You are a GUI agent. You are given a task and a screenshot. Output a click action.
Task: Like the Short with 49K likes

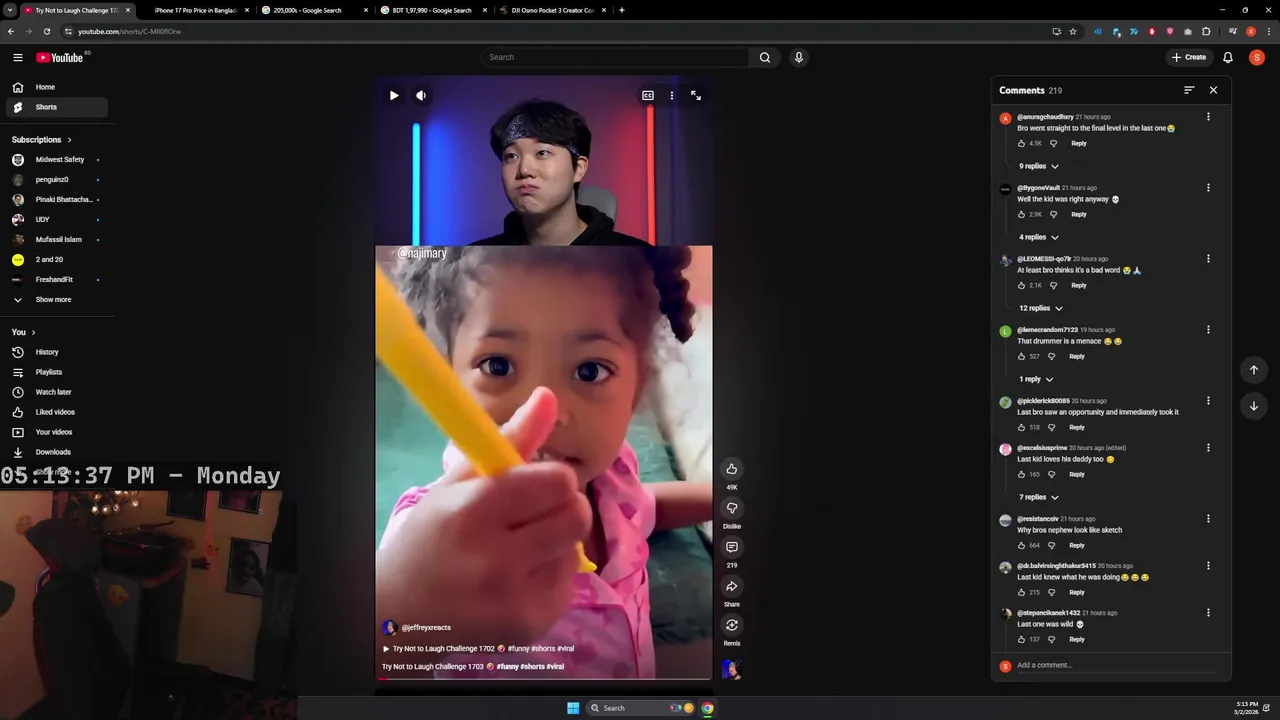[732, 469]
